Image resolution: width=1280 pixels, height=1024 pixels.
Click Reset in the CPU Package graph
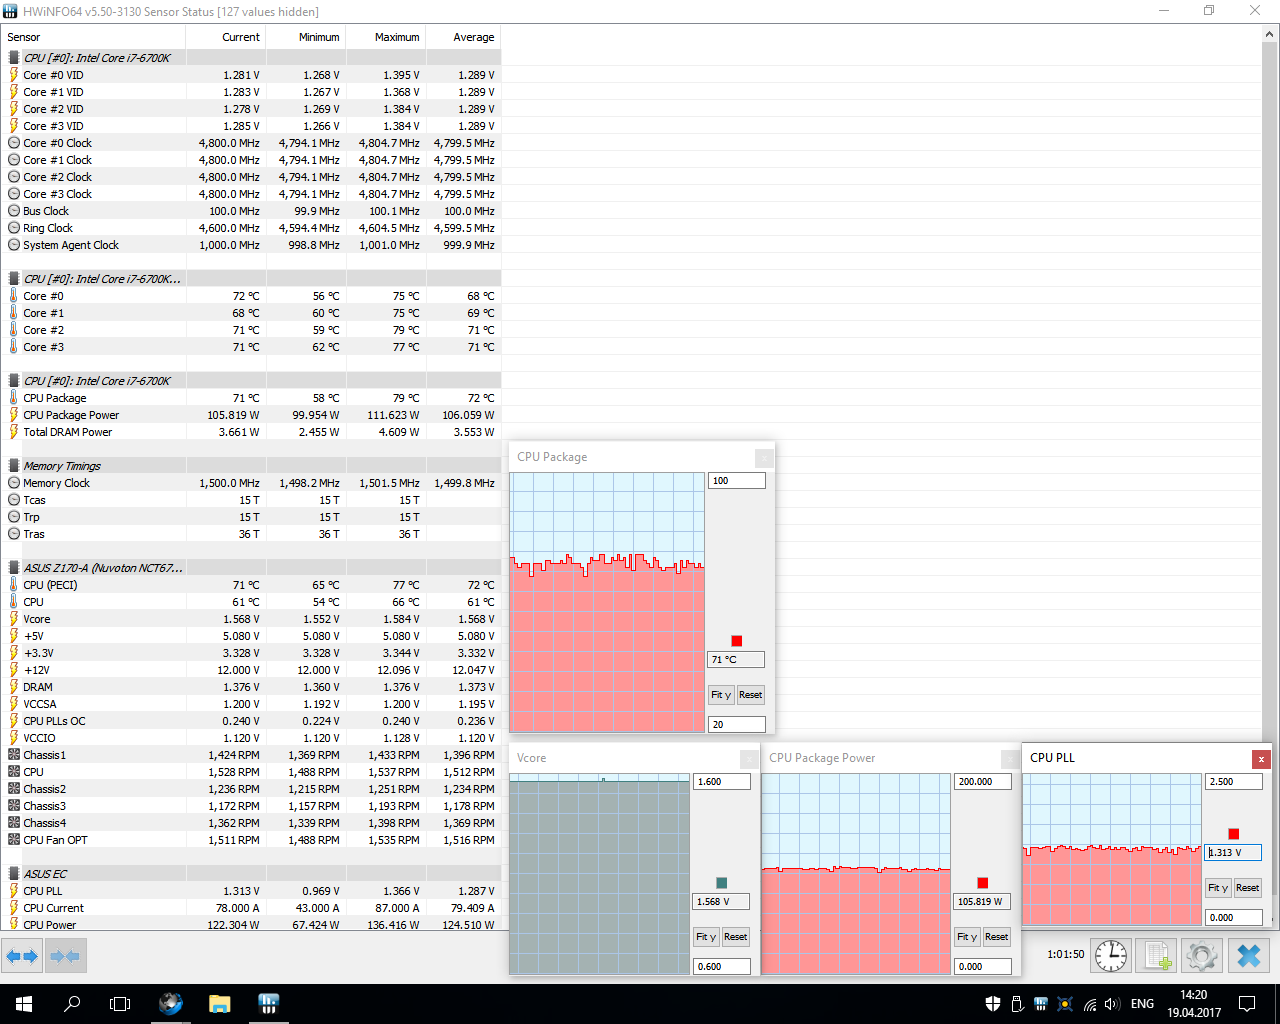(751, 695)
